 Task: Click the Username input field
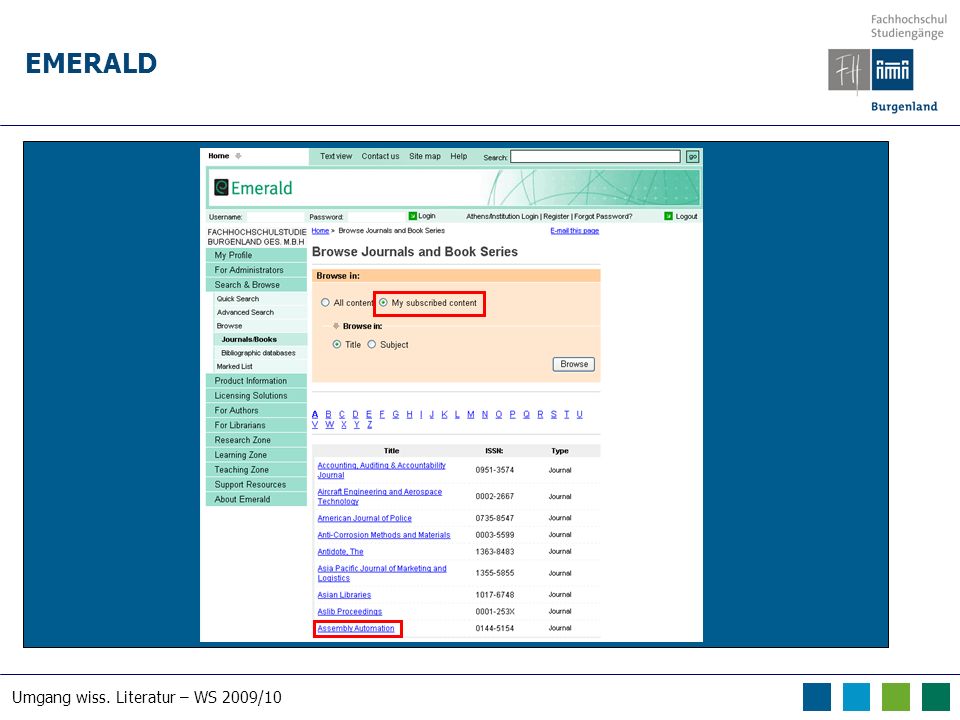click(x=275, y=217)
